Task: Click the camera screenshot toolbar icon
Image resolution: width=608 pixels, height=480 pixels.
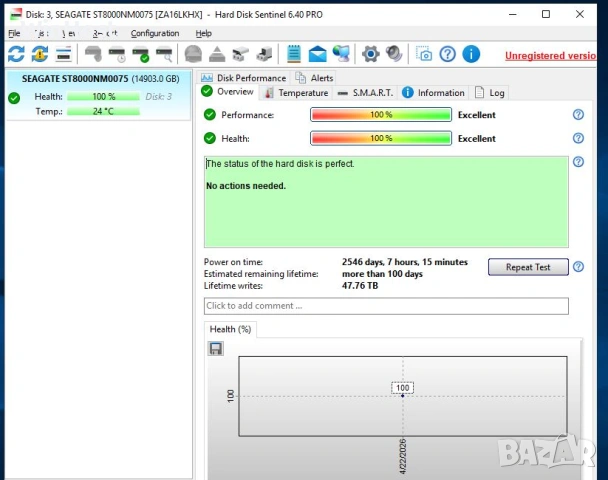Action: 424,54
